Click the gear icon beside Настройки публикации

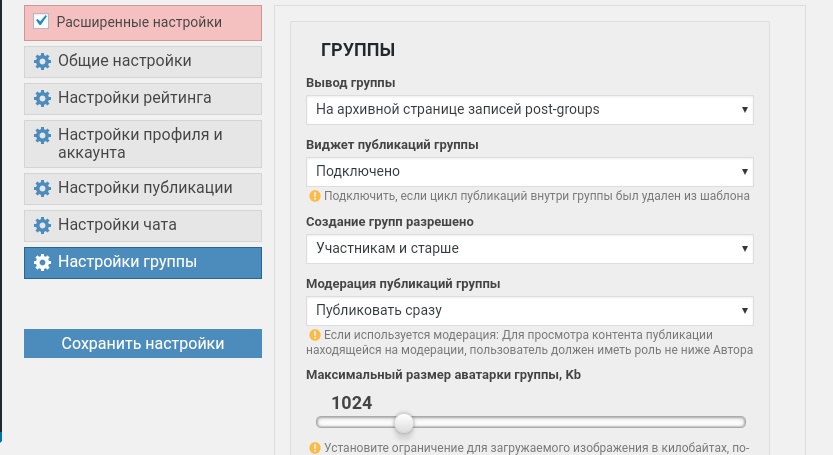(x=42, y=188)
